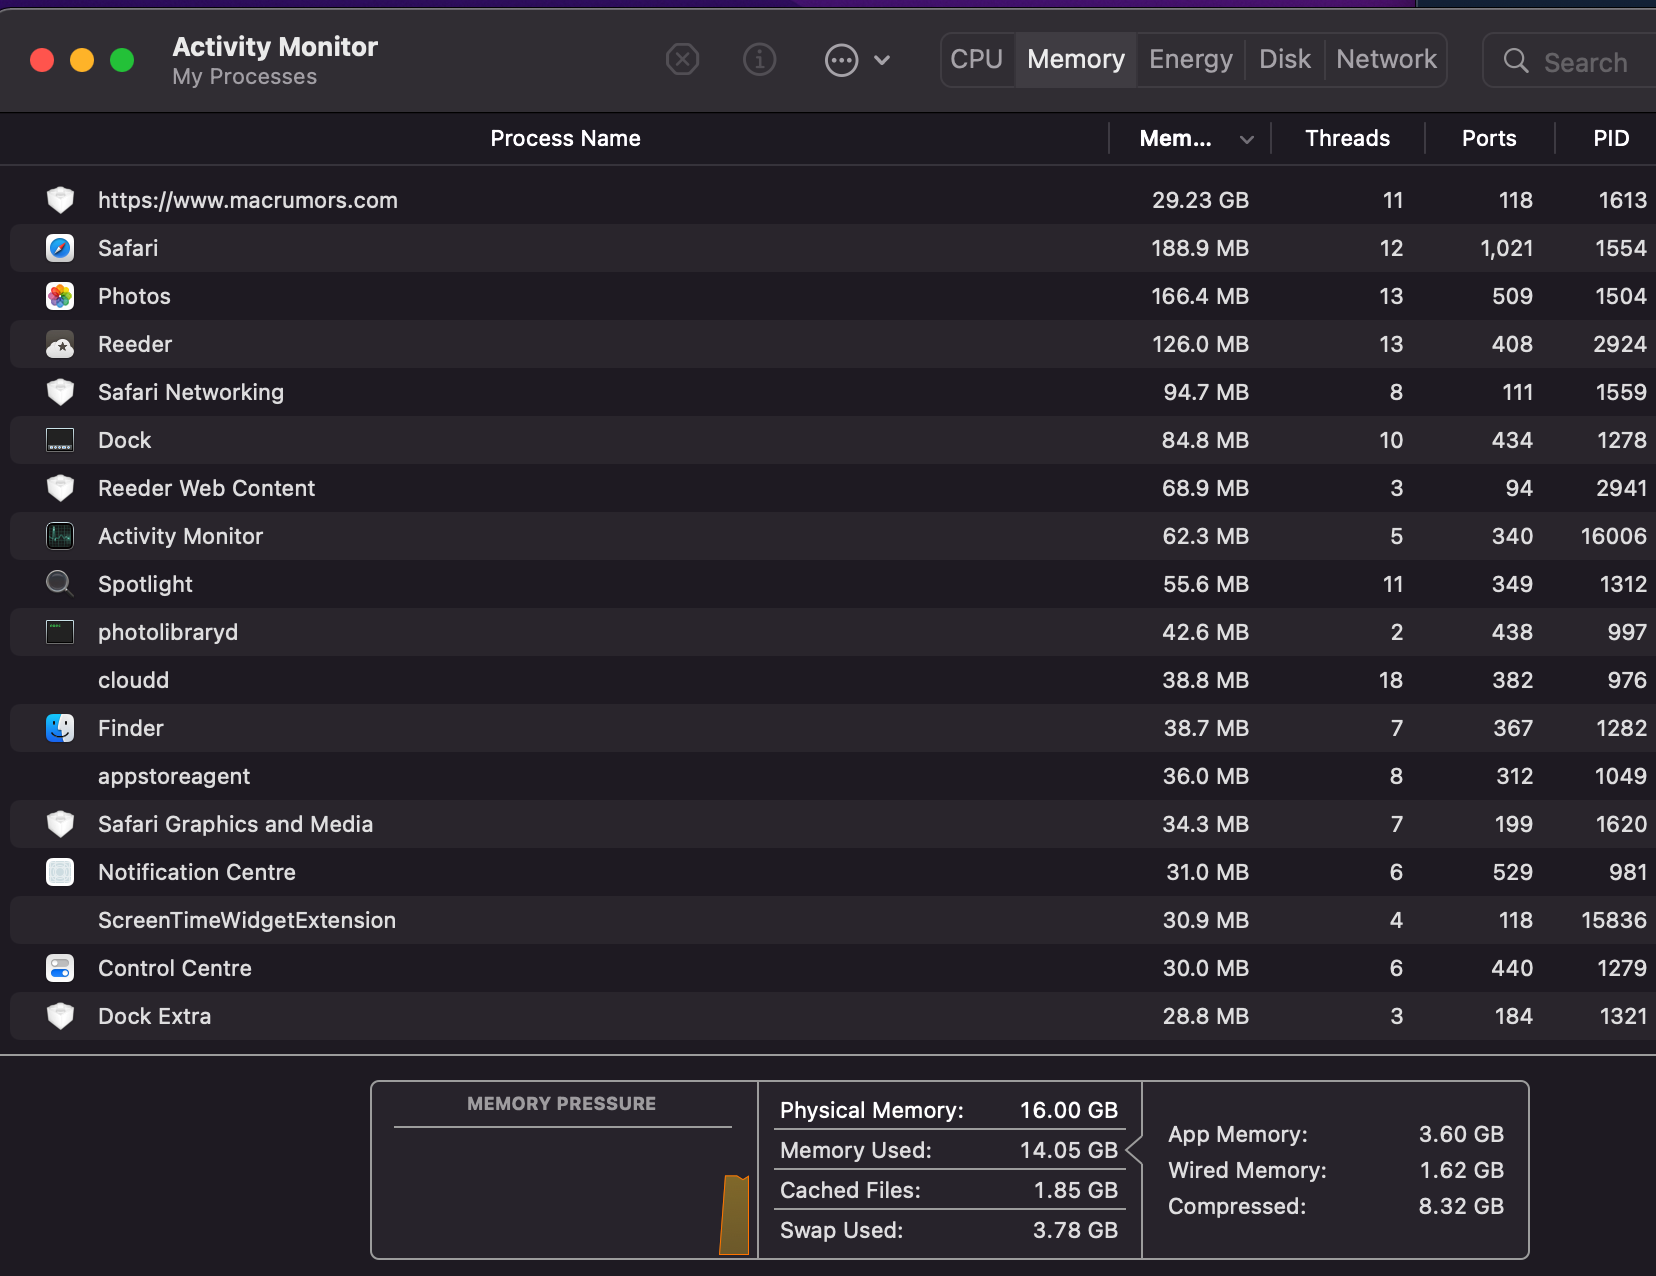This screenshot has height=1276, width=1656.
Task: Switch to the CPU tab
Action: pyautogui.click(x=977, y=59)
